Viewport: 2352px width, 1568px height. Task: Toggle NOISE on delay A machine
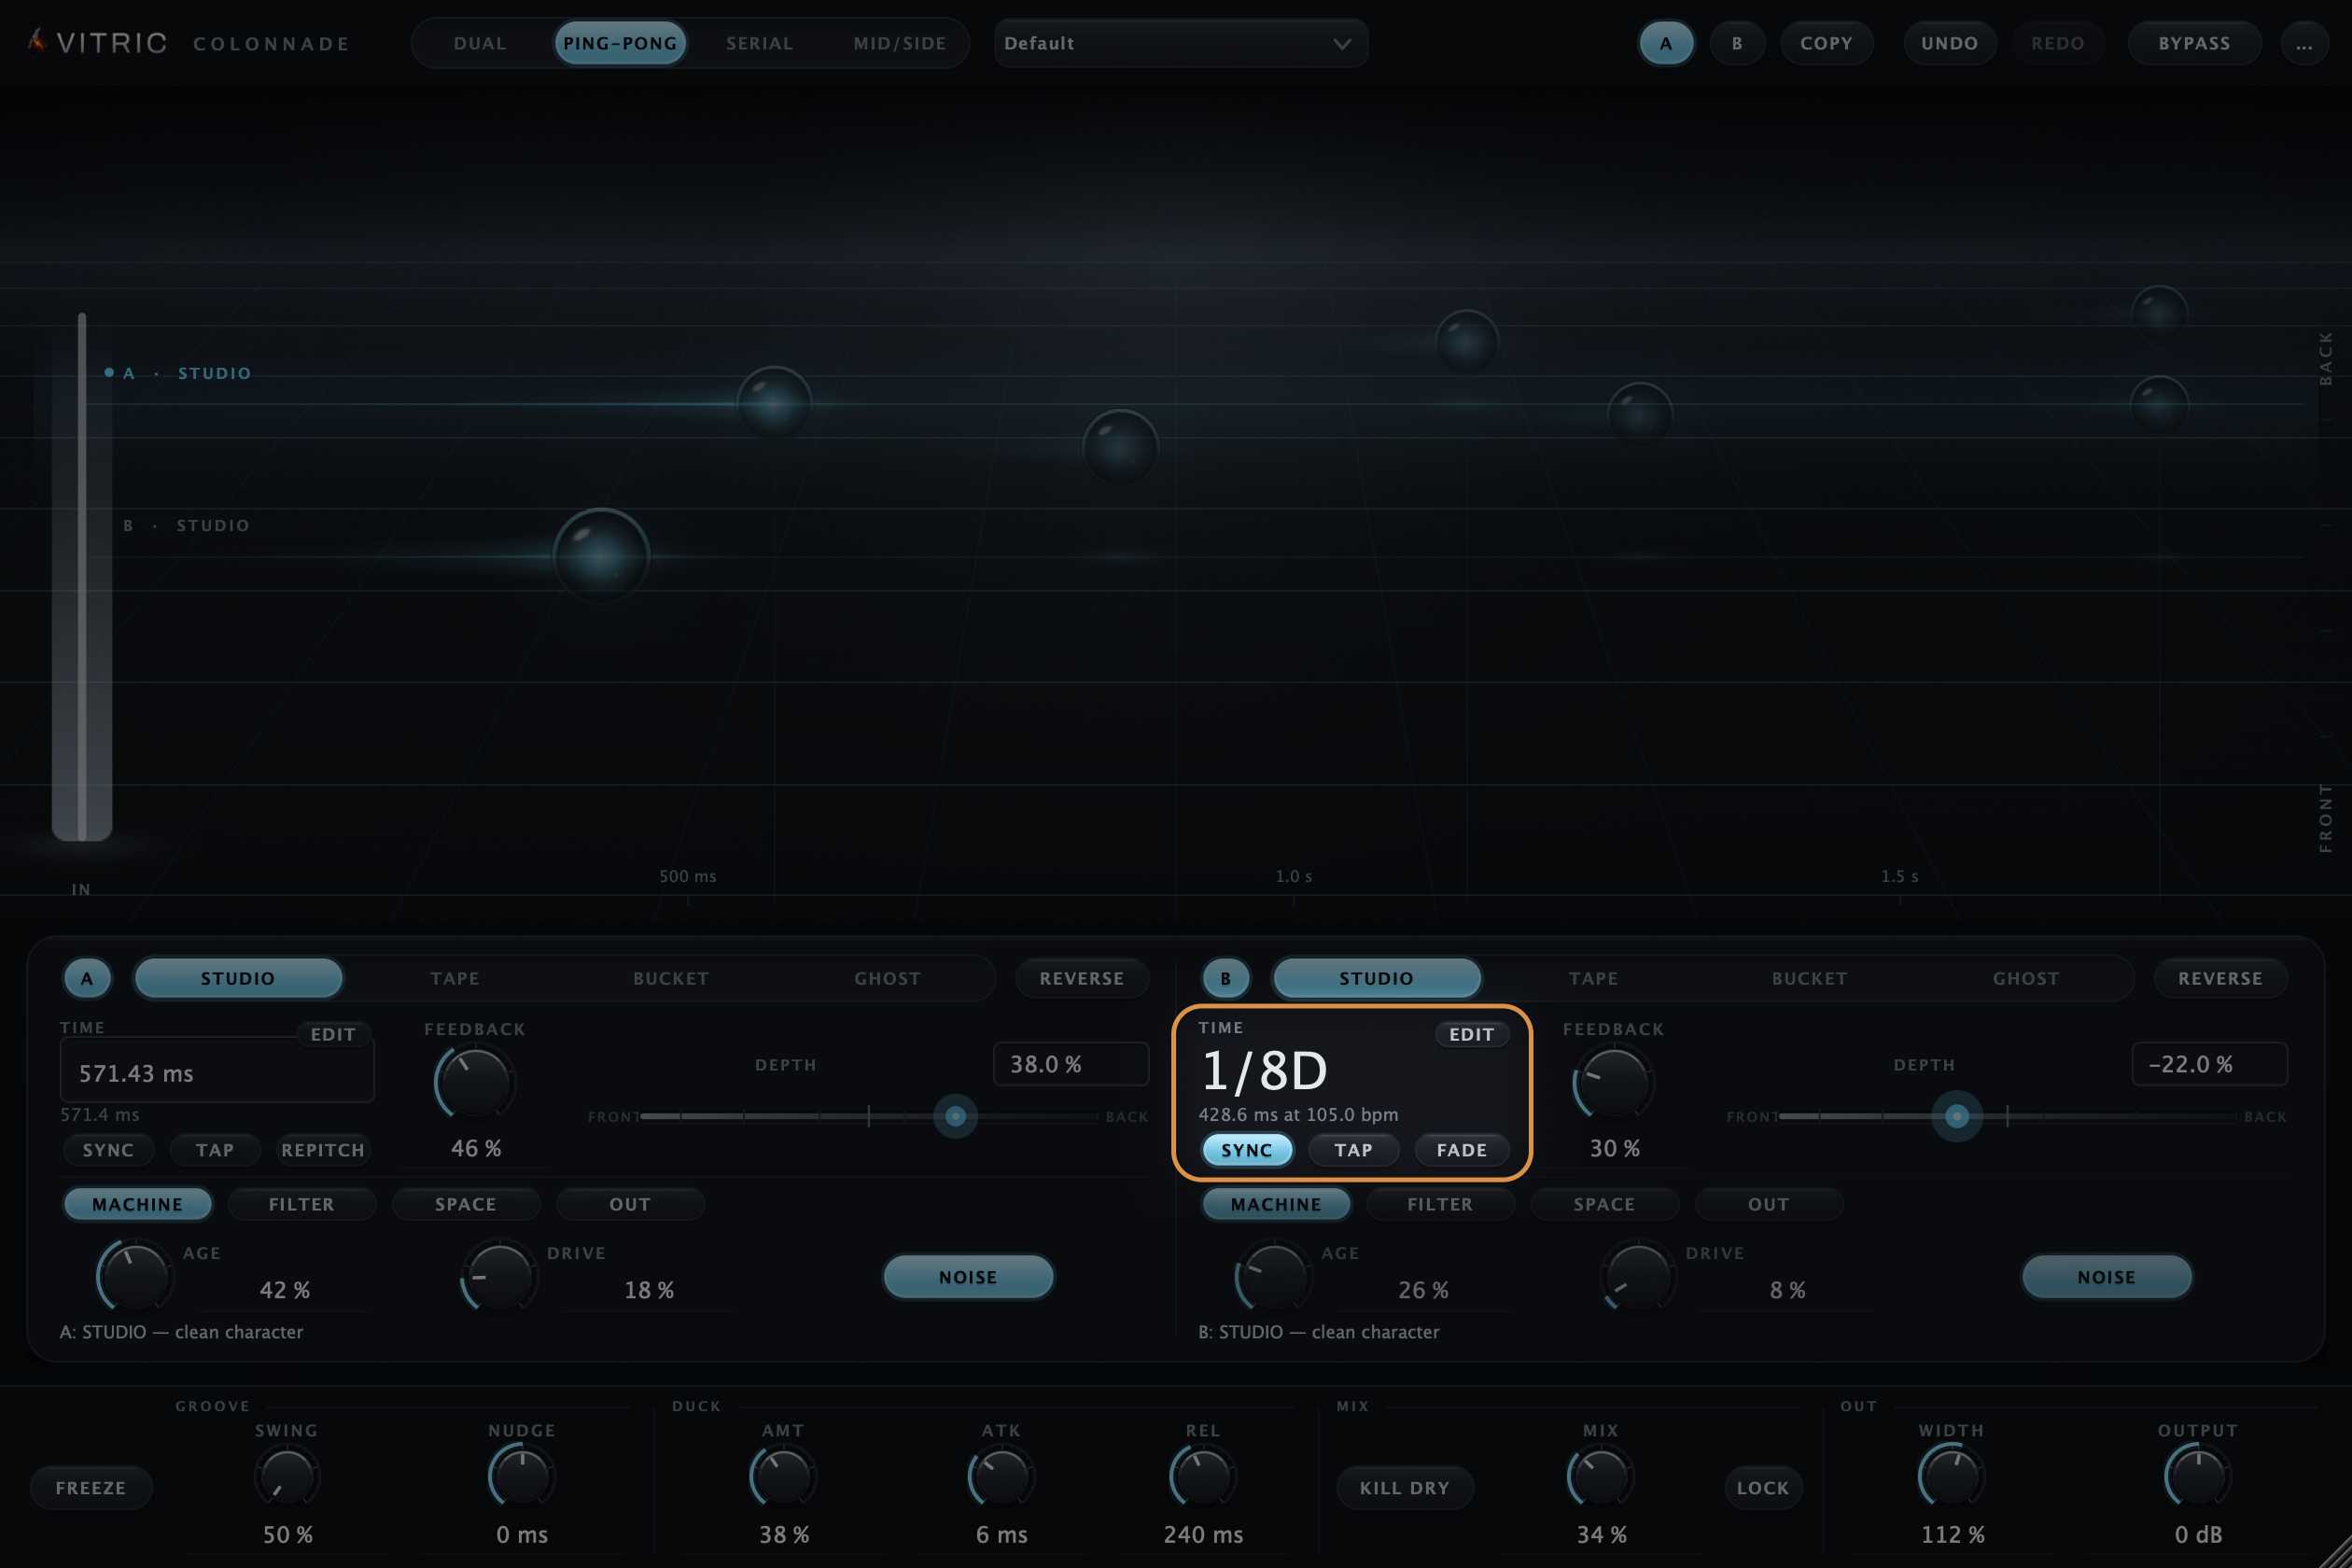tap(968, 1277)
